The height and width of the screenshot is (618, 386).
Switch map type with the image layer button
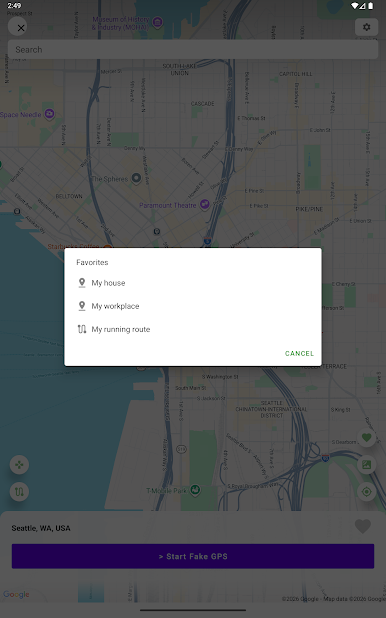pyautogui.click(x=366, y=465)
